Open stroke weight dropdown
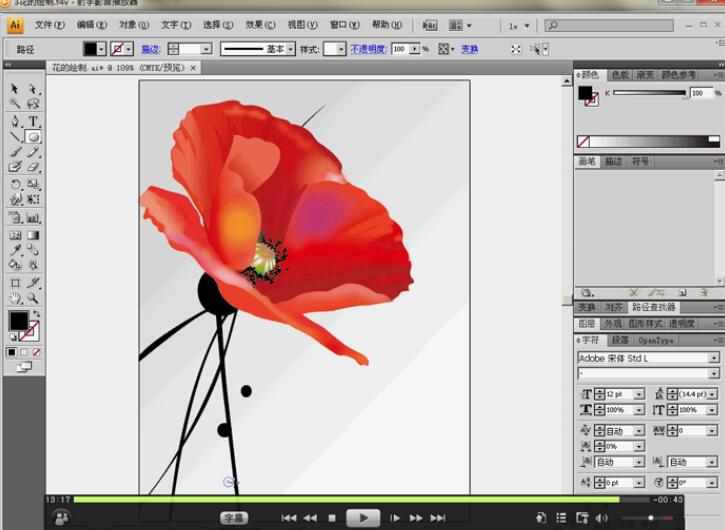Image resolution: width=725 pixels, height=530 pixels. pyautogui.click(x=207, y=49)
